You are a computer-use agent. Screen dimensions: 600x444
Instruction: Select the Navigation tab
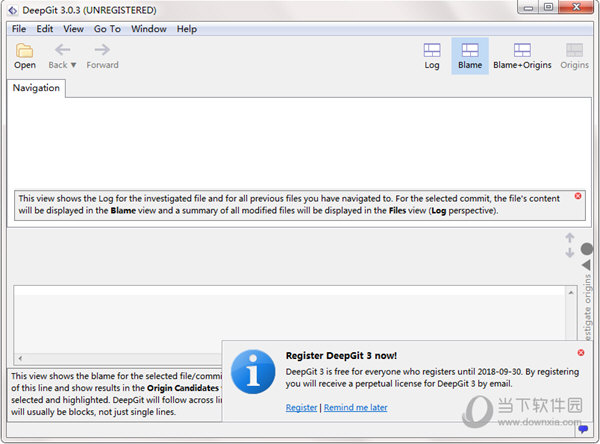click(36, 88)
